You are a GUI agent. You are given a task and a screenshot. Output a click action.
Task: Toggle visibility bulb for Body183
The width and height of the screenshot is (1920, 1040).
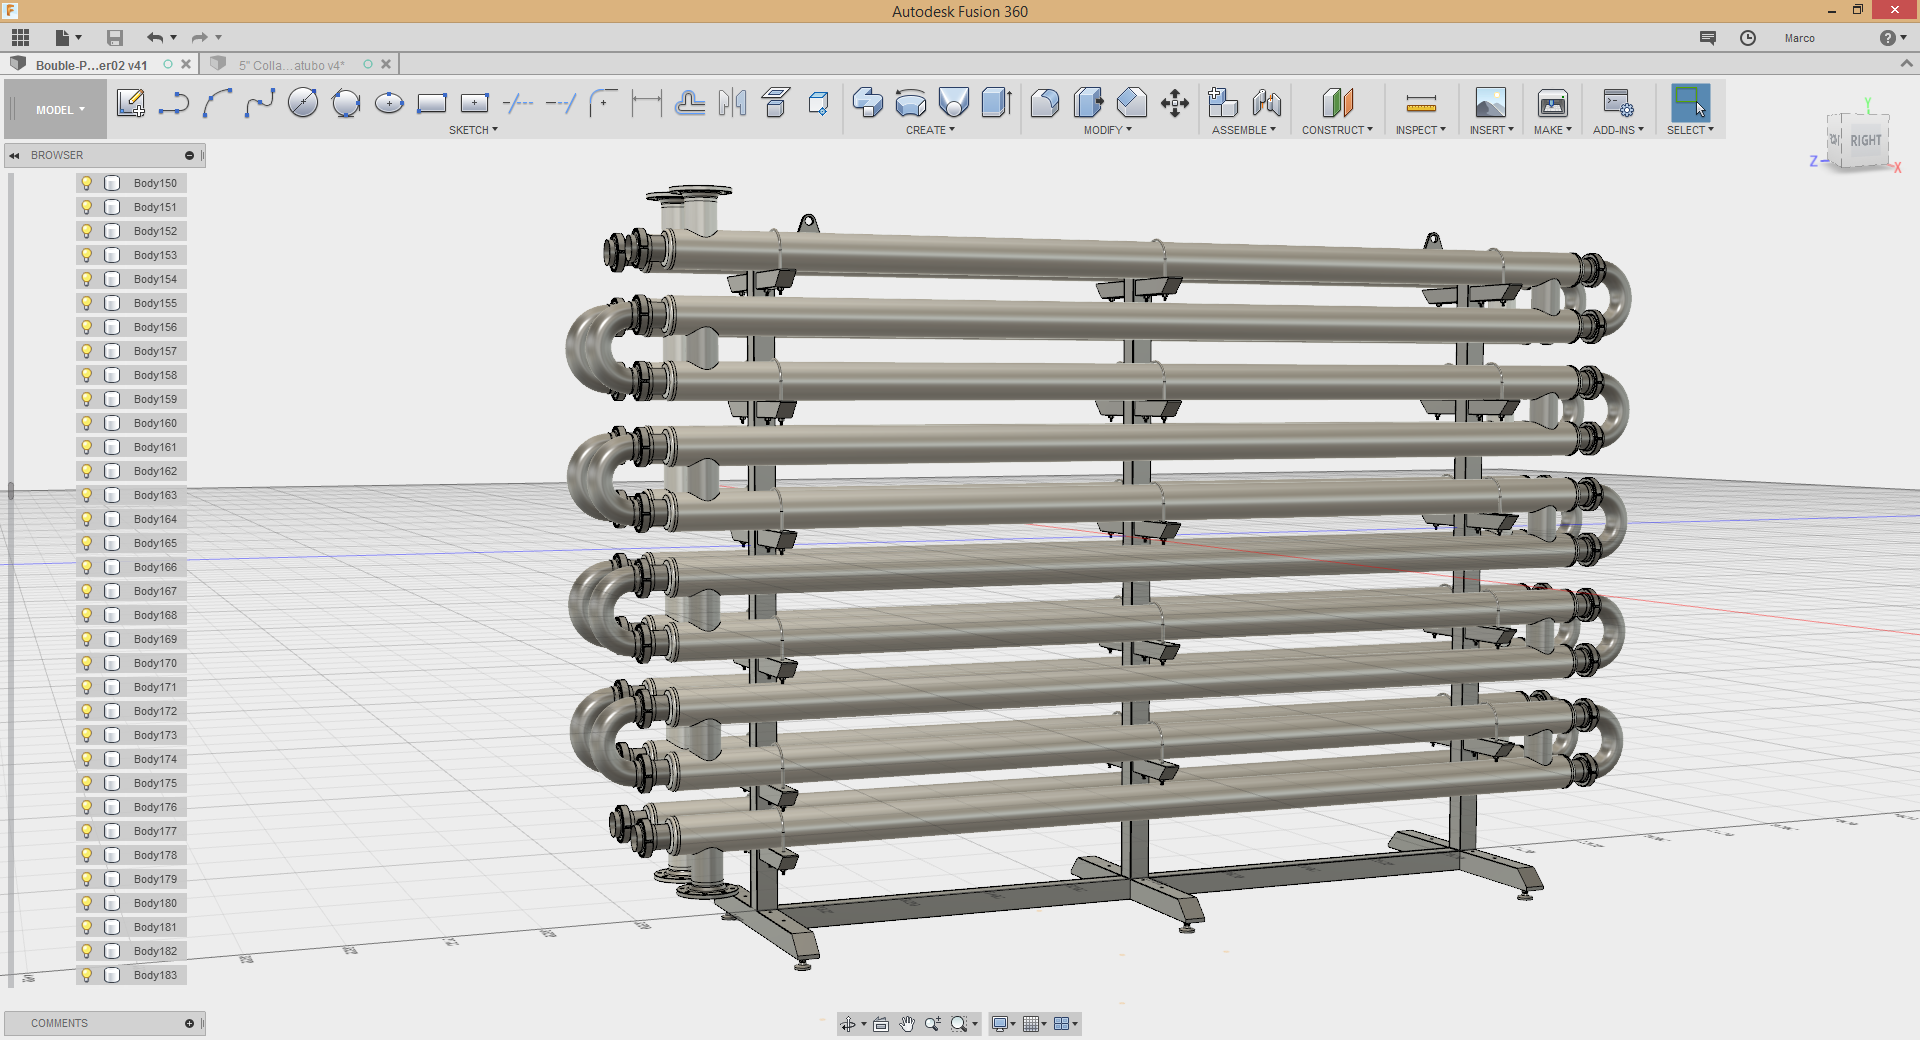pos(87,975)
